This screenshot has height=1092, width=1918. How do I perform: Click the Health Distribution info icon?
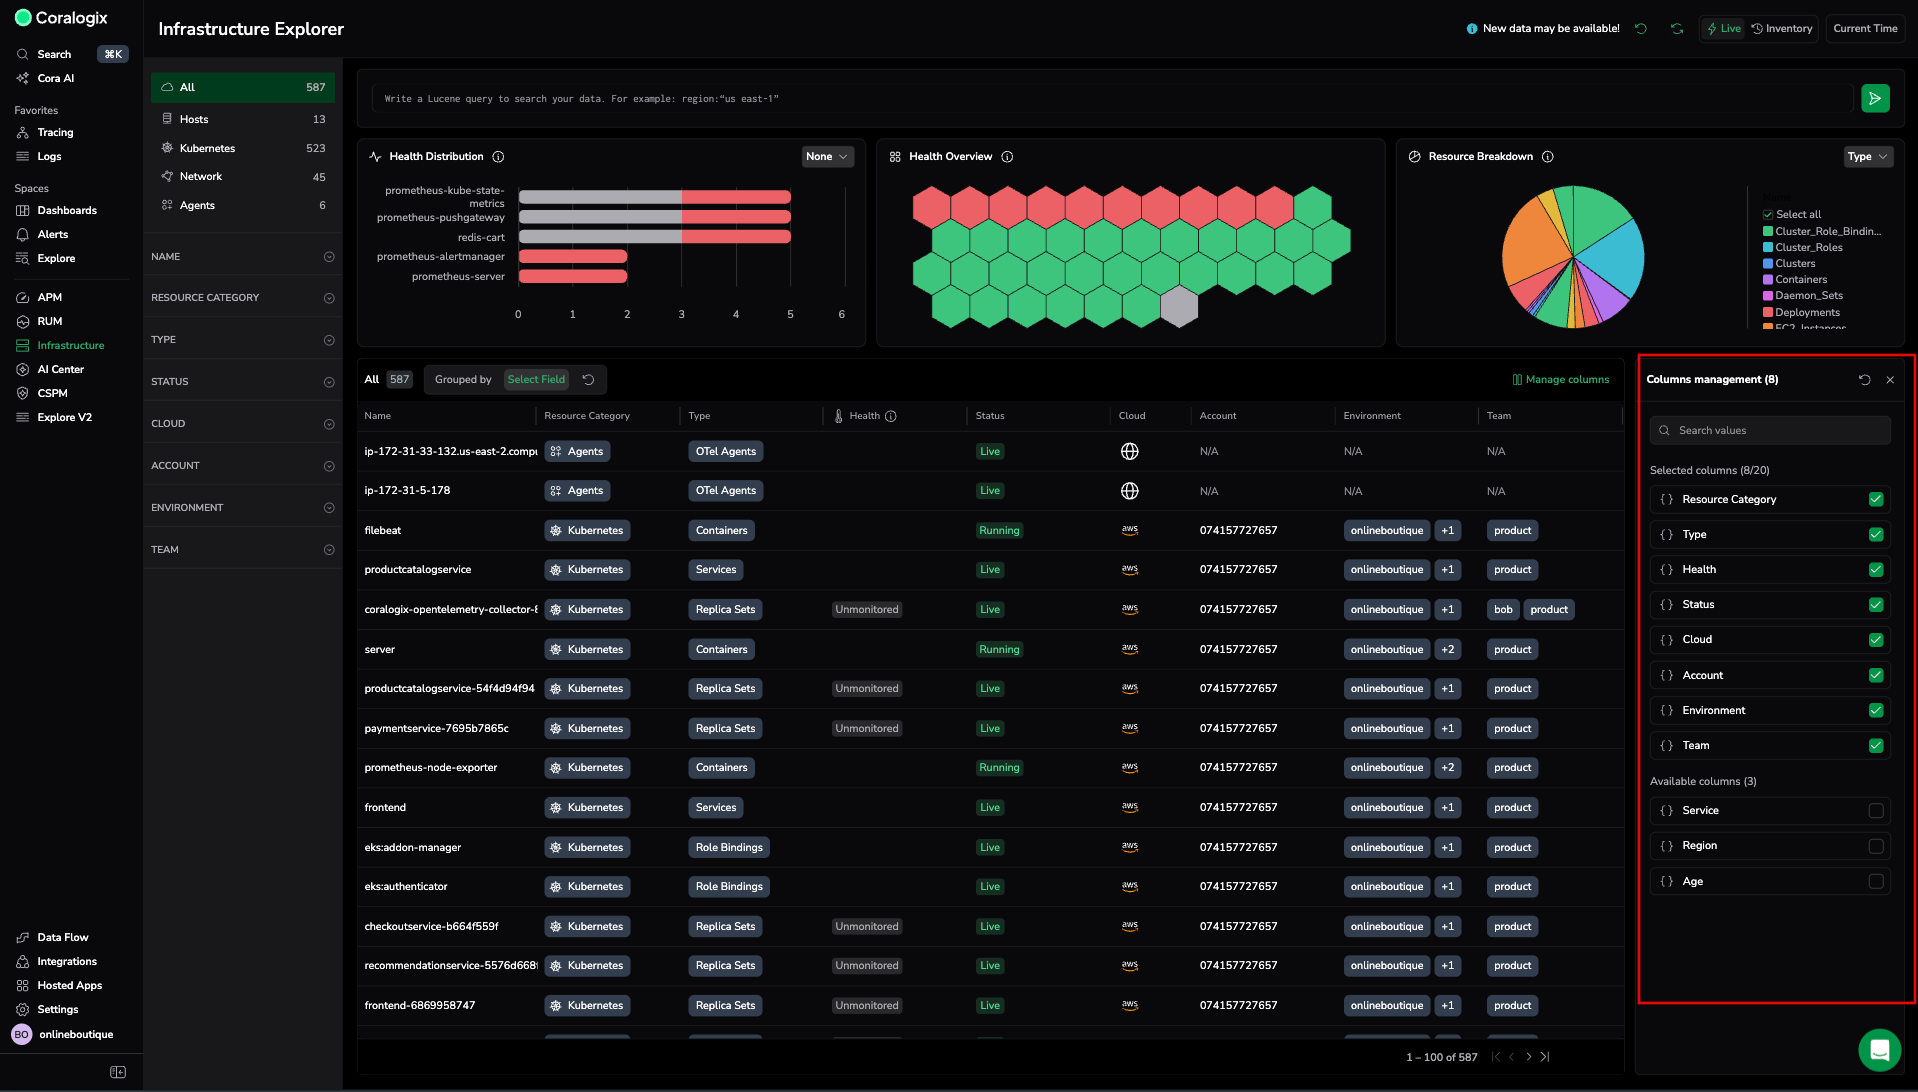(498, 157)
